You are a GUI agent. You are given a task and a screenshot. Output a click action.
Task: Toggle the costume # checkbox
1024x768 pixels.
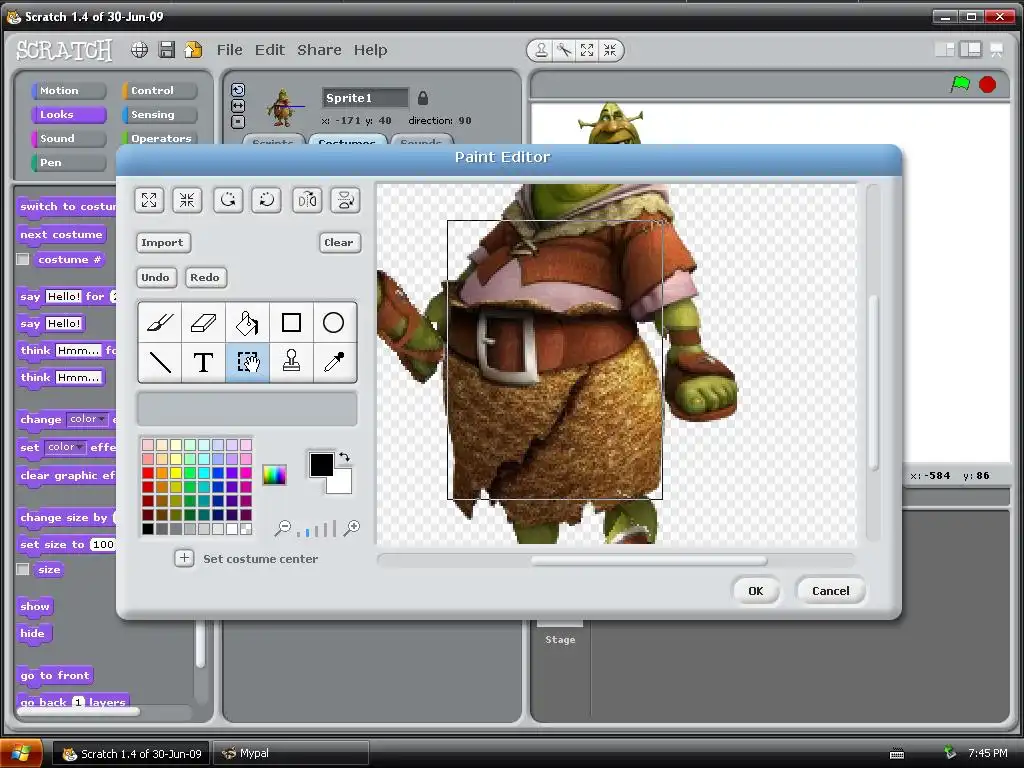click(23, 259)
